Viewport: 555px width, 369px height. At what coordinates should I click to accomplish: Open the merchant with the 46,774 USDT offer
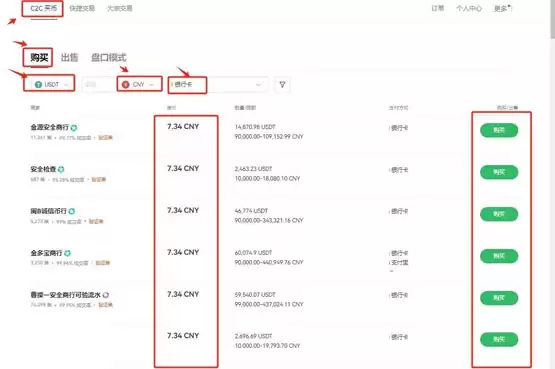point(48,211)
